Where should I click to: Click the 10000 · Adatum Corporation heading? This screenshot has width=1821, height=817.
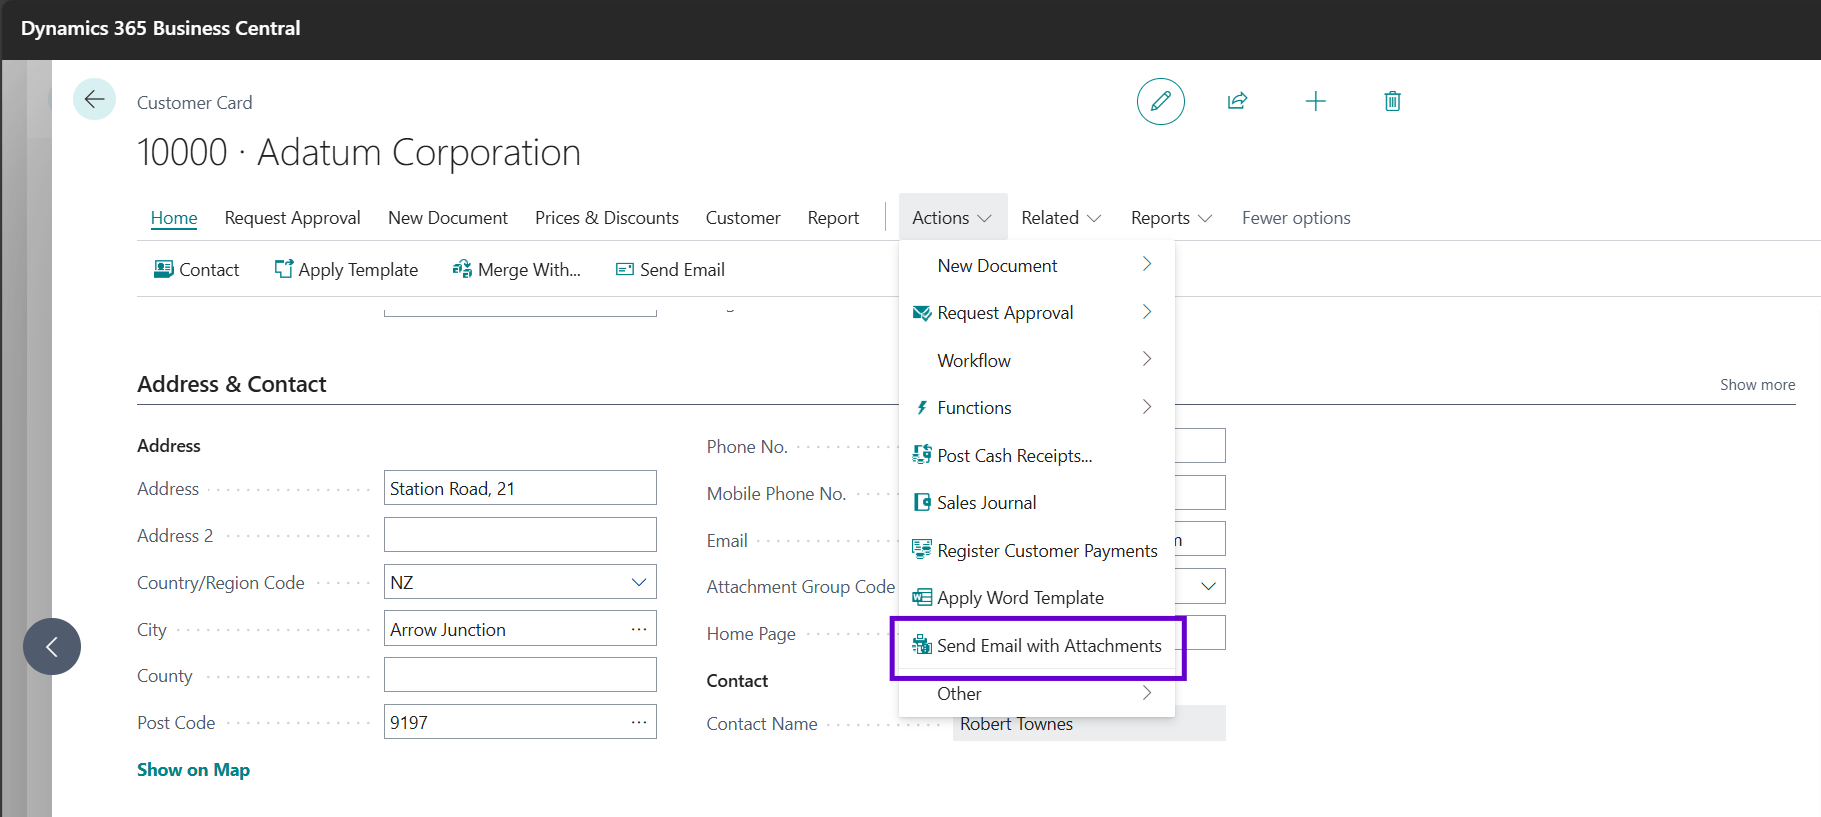[x=359, y=153]
